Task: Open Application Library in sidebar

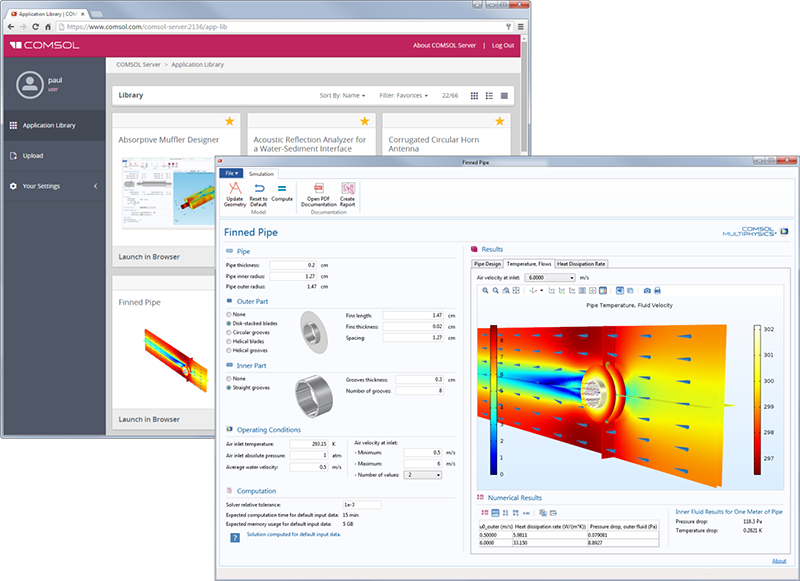Action: (55, 125)
